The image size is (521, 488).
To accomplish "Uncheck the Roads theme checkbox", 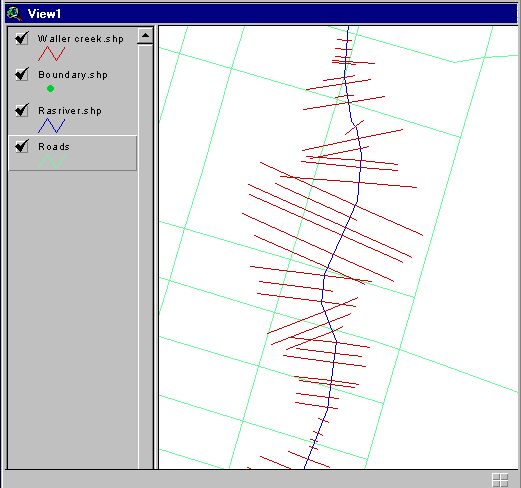I will click(22, 146).
